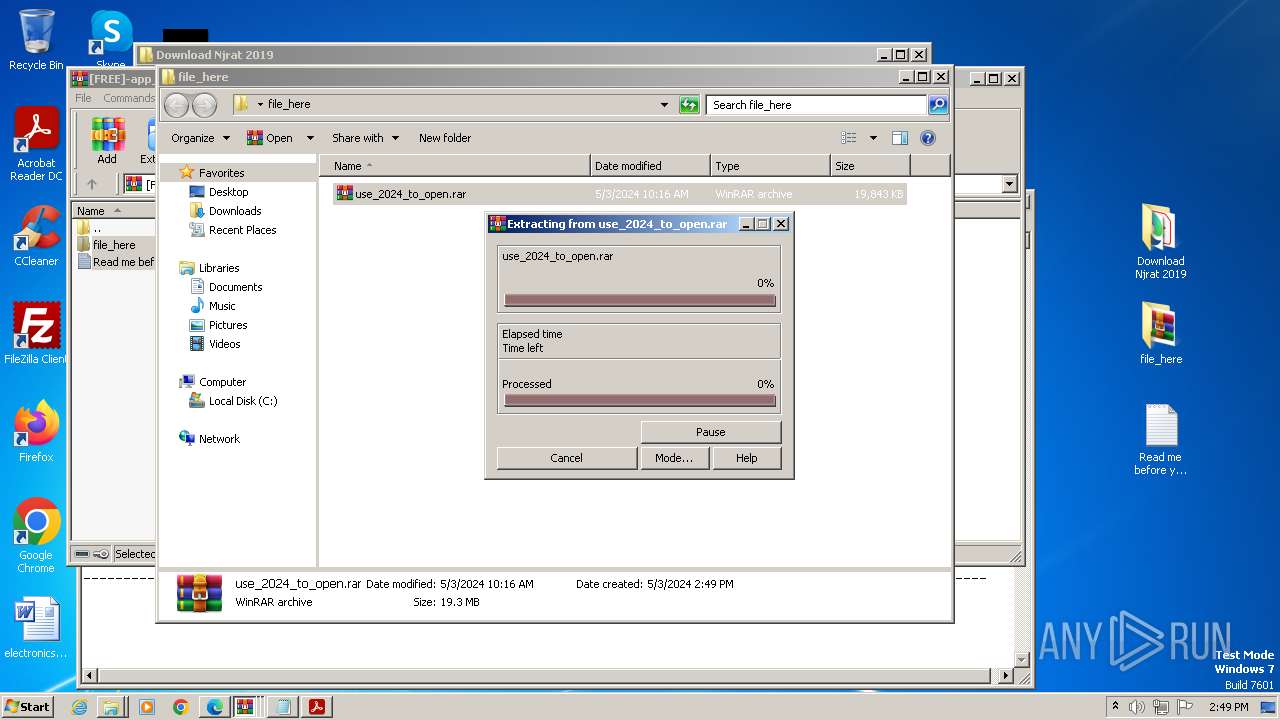Click the Forward navigation button

(204, 104)
